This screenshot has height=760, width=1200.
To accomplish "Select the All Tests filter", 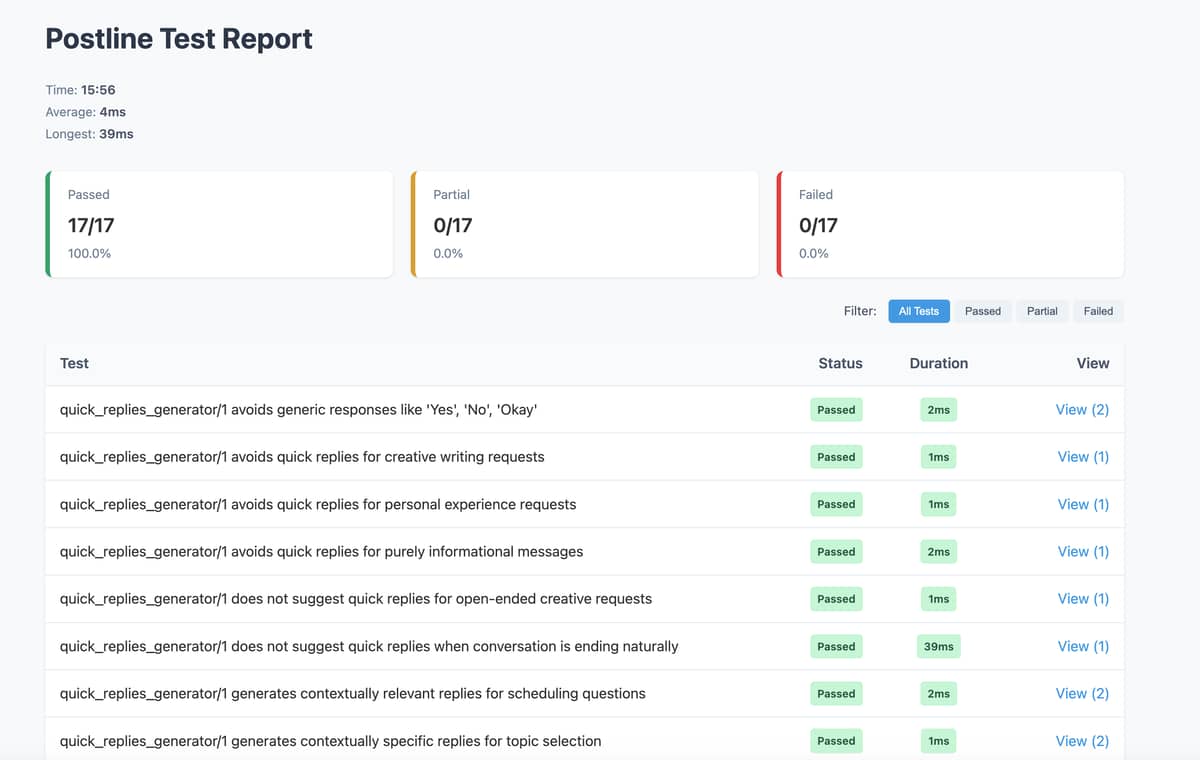I will pos(918,311).
